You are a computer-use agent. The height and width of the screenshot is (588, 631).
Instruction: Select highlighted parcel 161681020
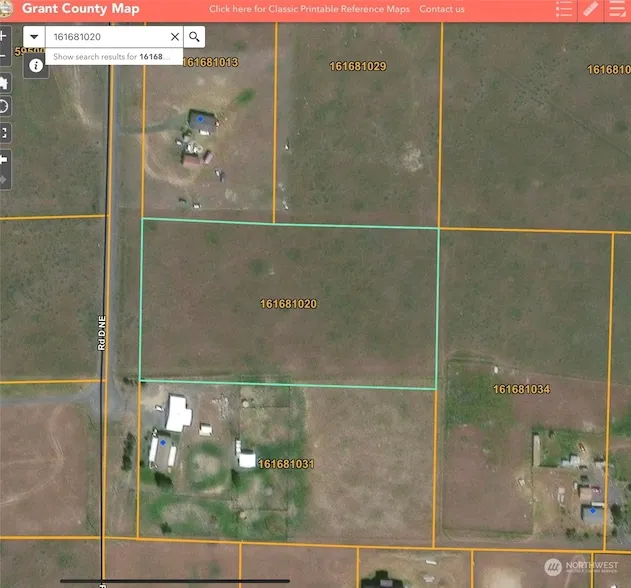pos(288,303)
